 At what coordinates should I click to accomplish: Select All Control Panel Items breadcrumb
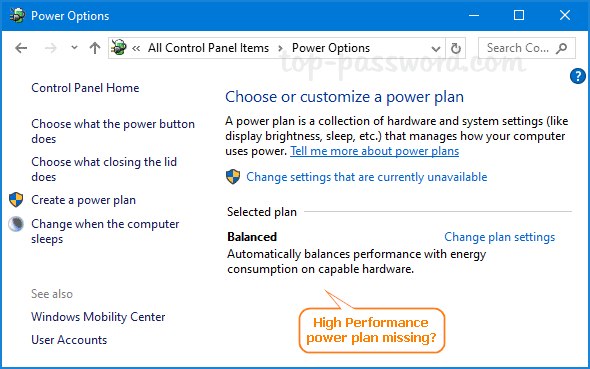pos(208,48)
